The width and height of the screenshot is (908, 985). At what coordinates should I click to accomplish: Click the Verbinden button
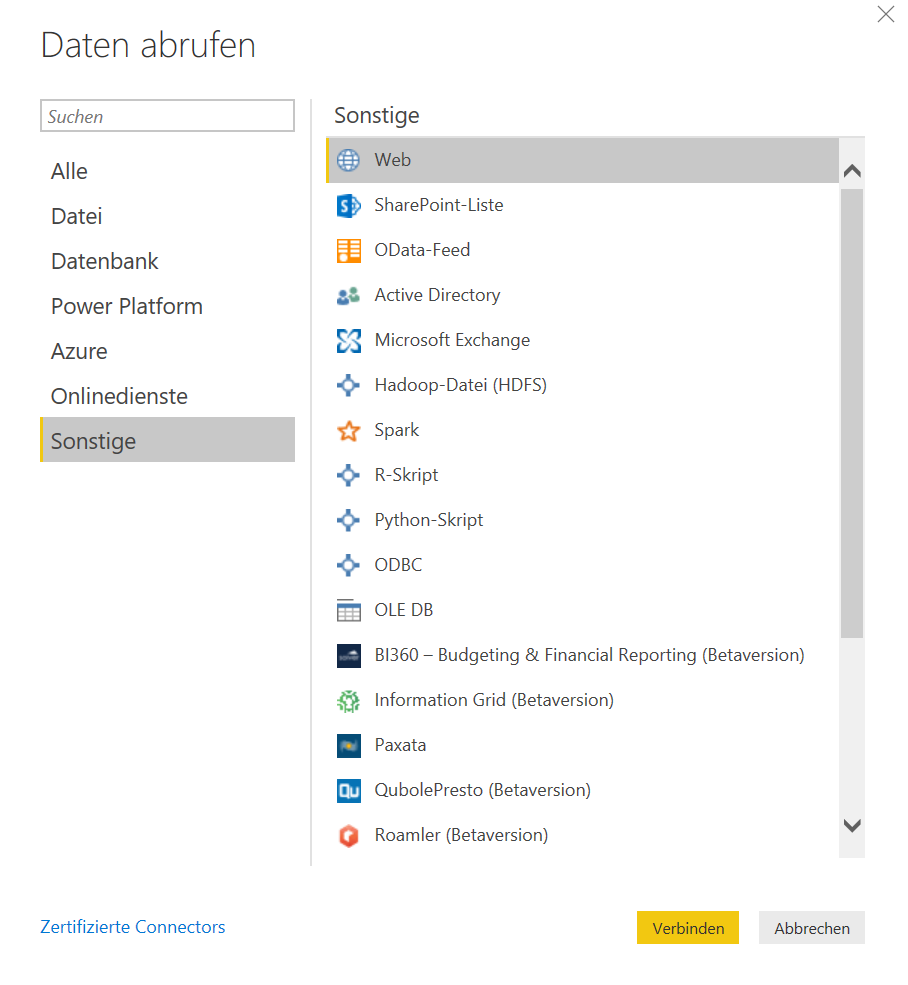point(687,928)
